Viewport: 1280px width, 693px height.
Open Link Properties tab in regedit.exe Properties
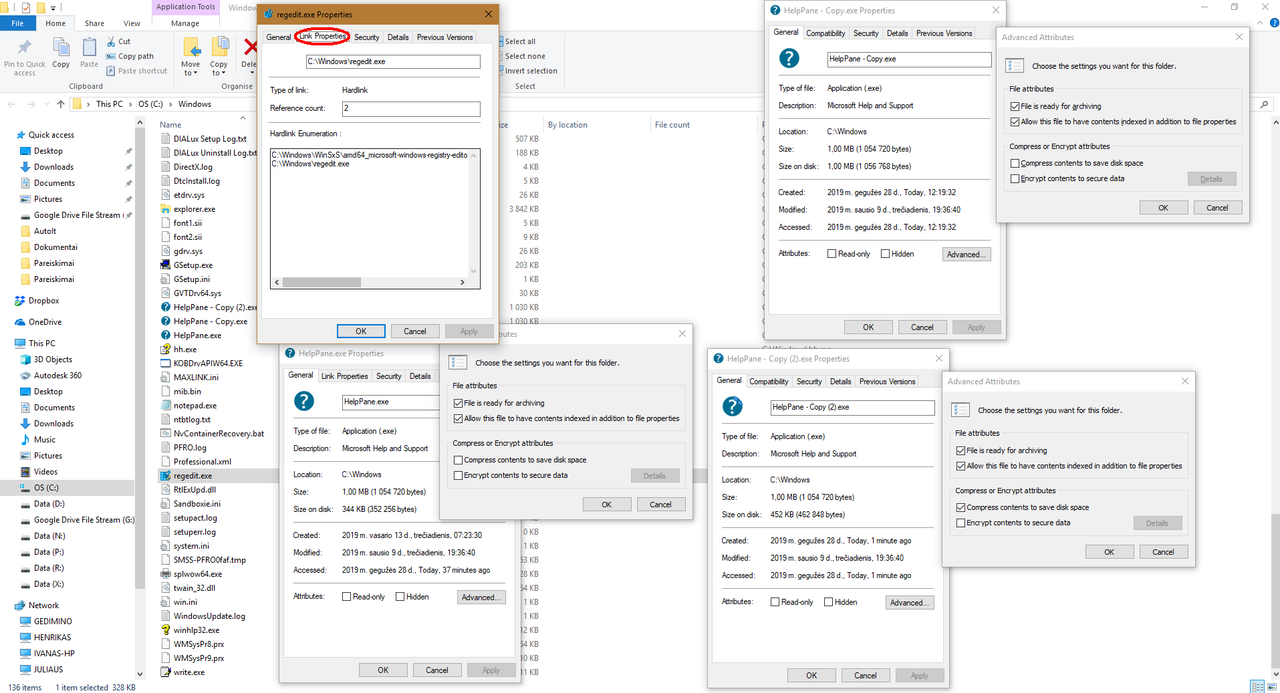[x=323, y=37]
